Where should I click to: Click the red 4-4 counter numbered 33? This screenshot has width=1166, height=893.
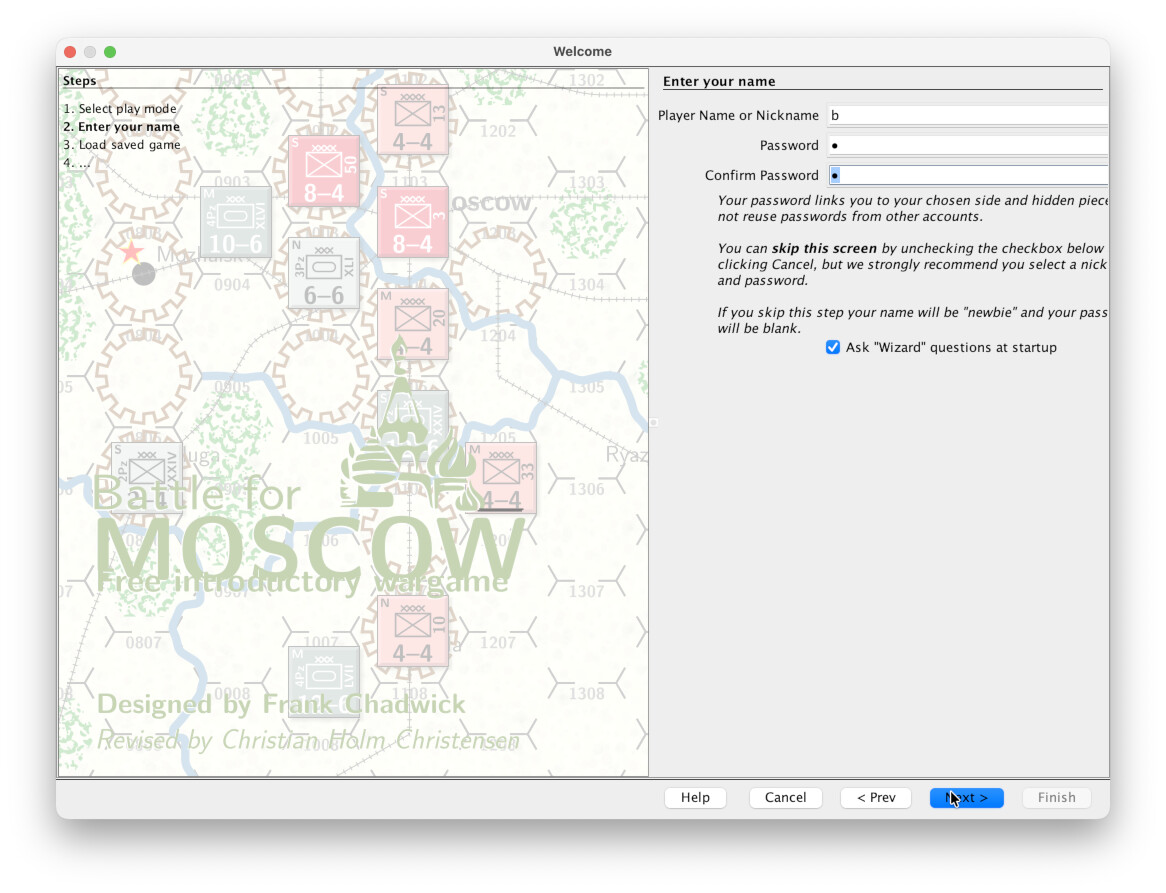pyautogui.click(x=500, y=478)
